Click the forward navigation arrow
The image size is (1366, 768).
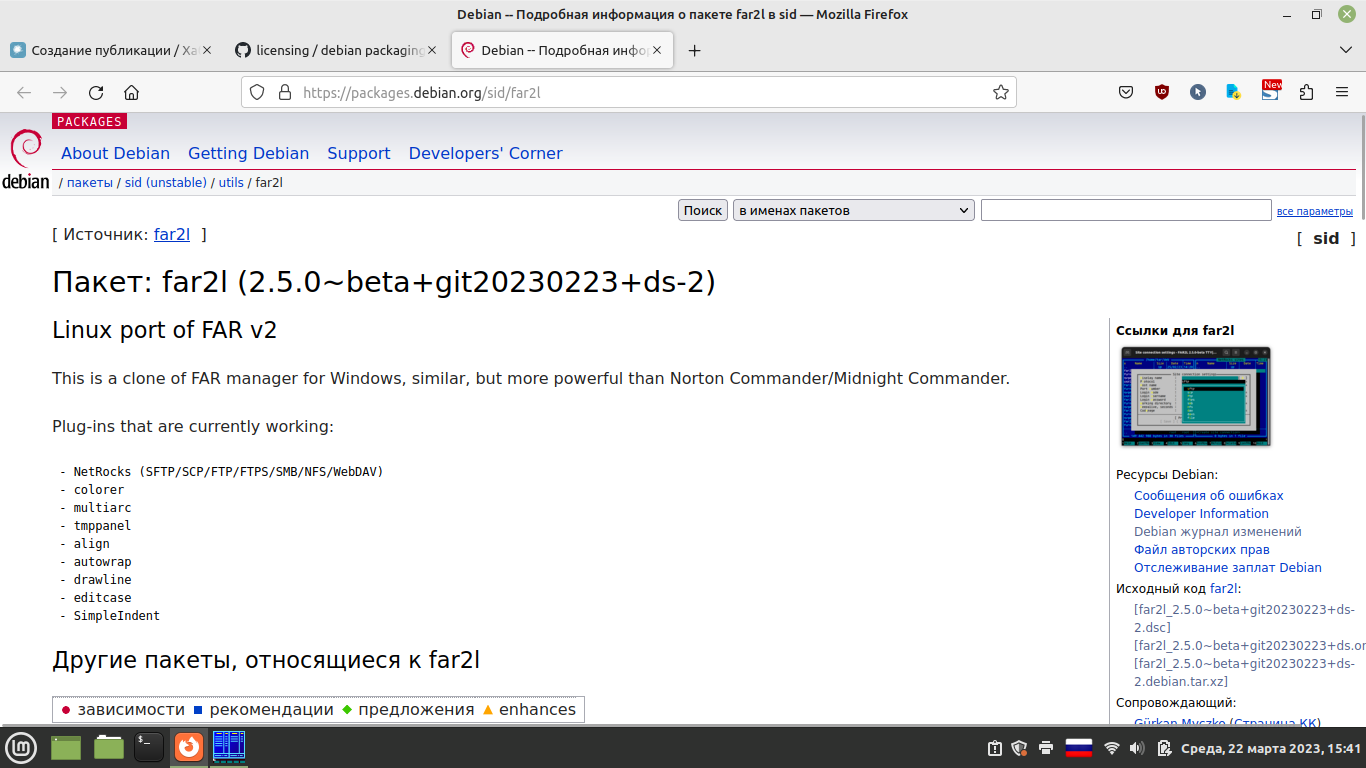(x=60, y=92)
